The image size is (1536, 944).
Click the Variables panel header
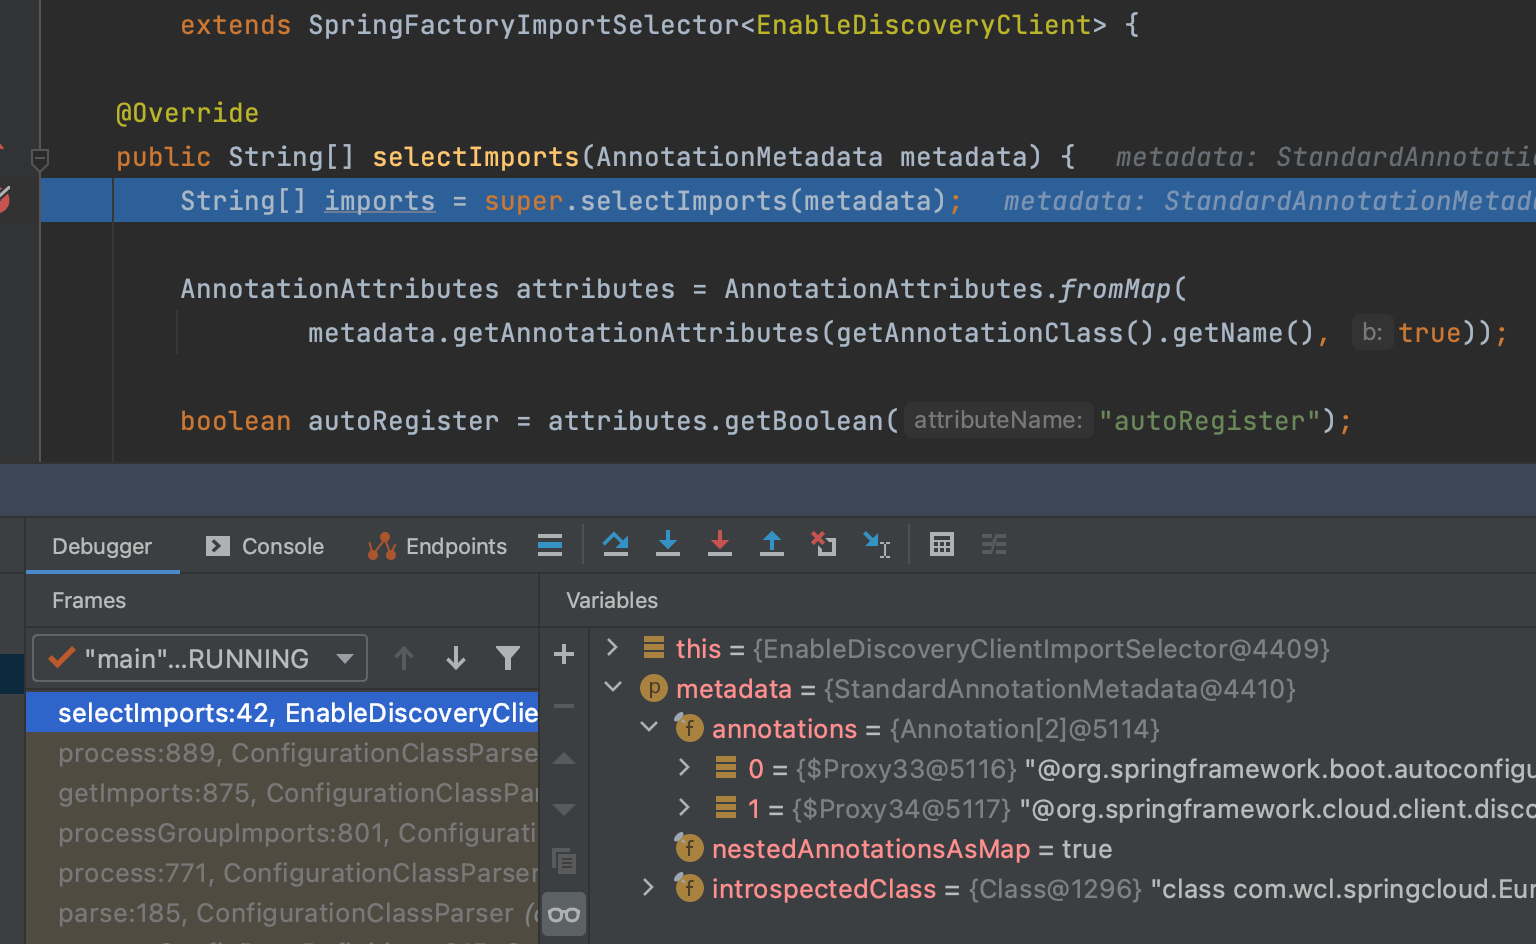(x=612, y=600)
